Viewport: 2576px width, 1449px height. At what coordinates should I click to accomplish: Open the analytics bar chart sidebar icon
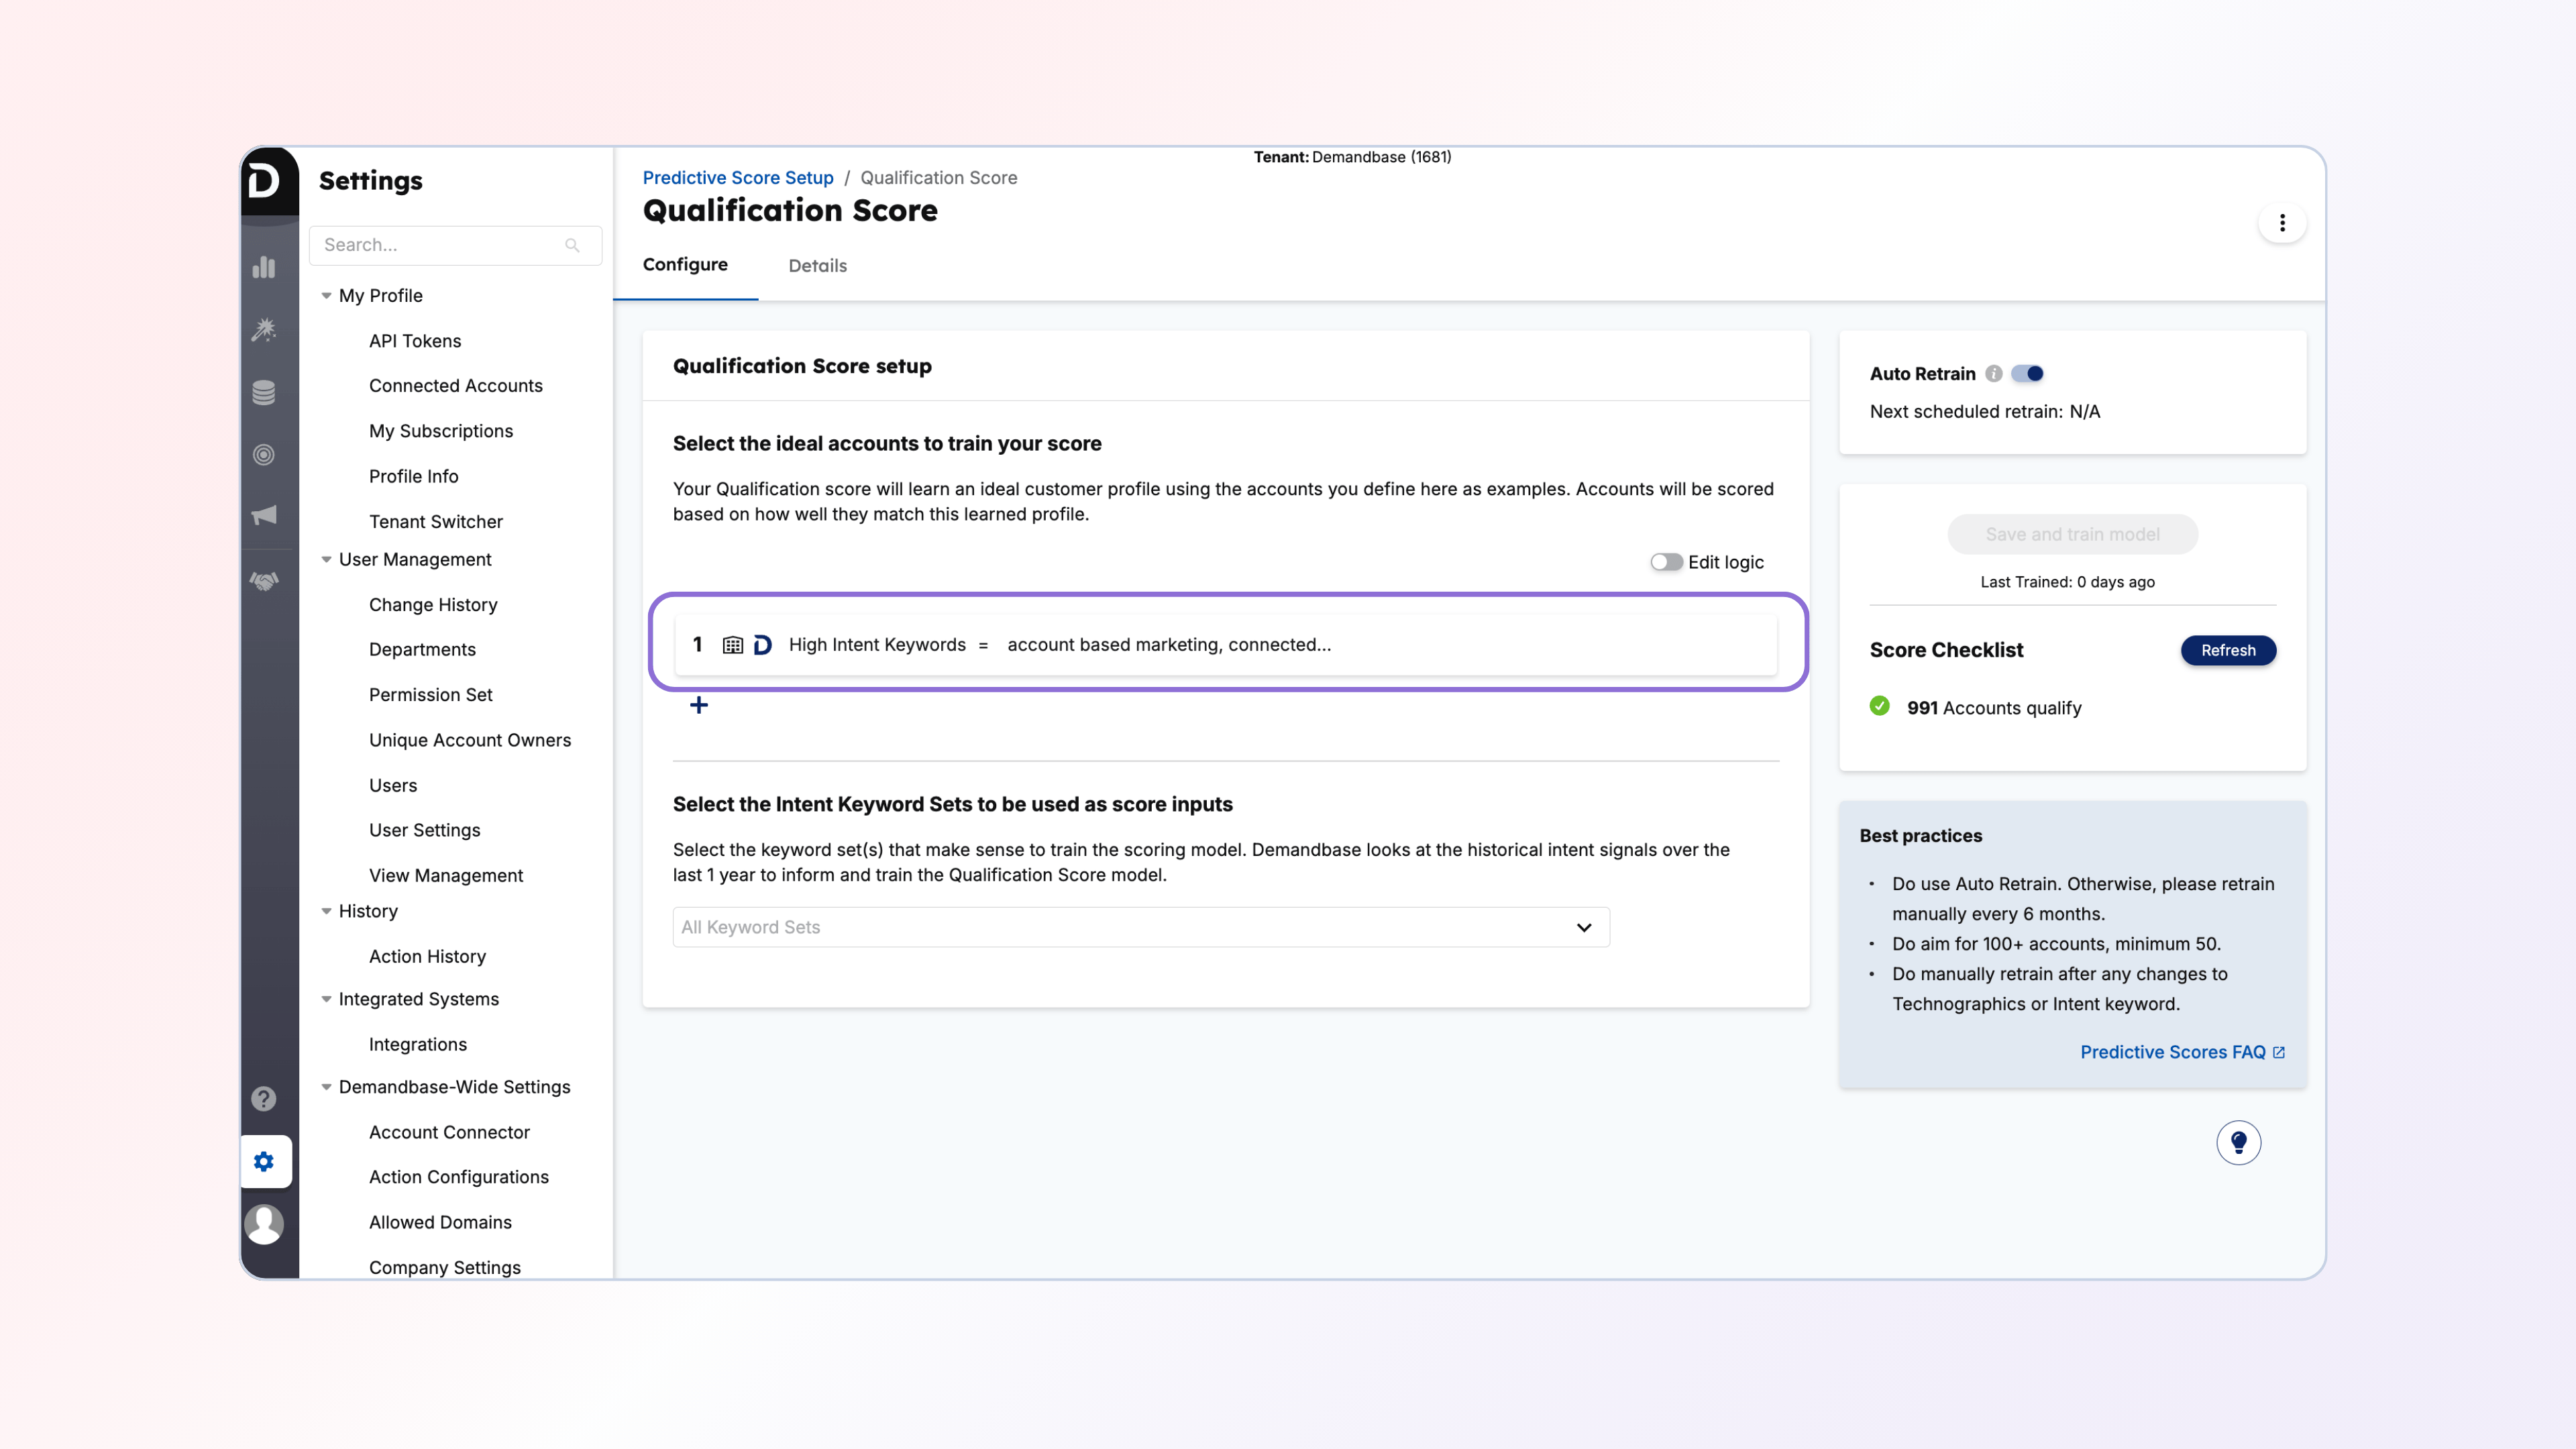tap(264, 267)
